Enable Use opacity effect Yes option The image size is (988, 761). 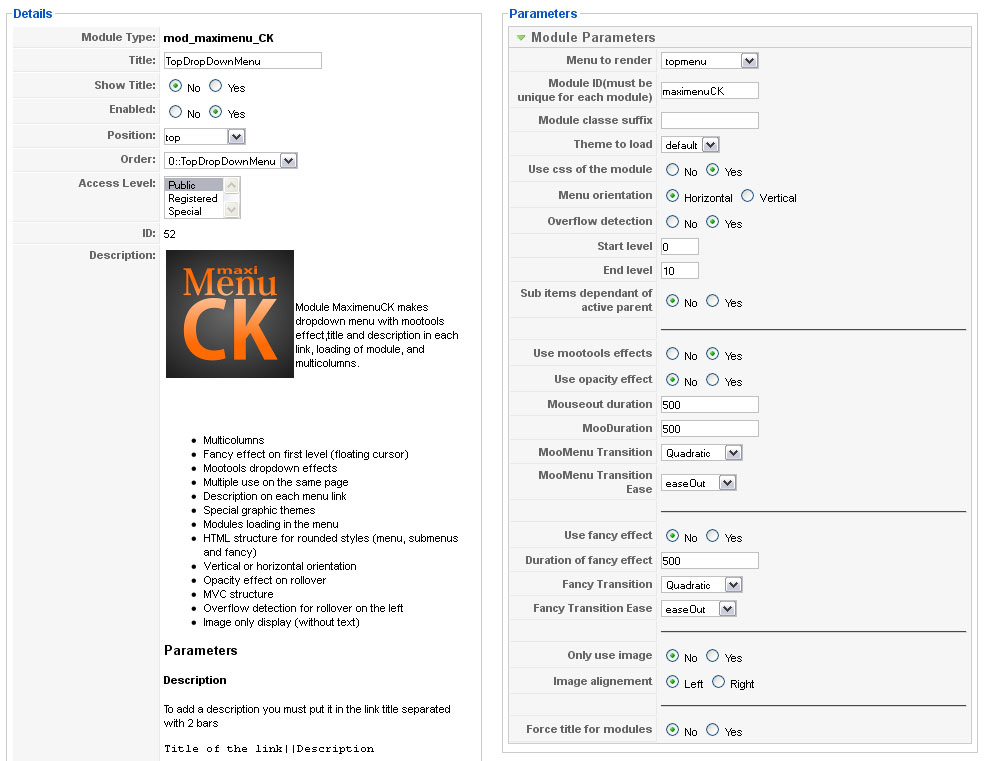[712, 380]
